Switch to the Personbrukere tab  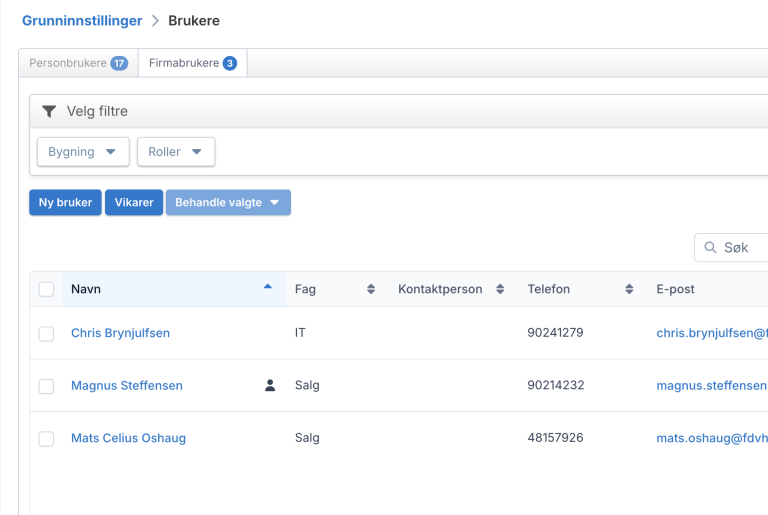point(78,63)
